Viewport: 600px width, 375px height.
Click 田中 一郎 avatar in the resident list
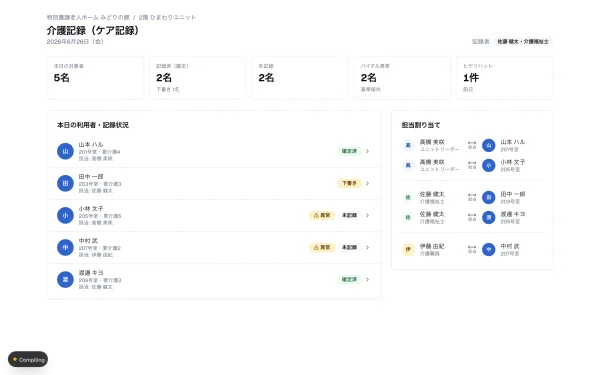(x=65, y=183)
